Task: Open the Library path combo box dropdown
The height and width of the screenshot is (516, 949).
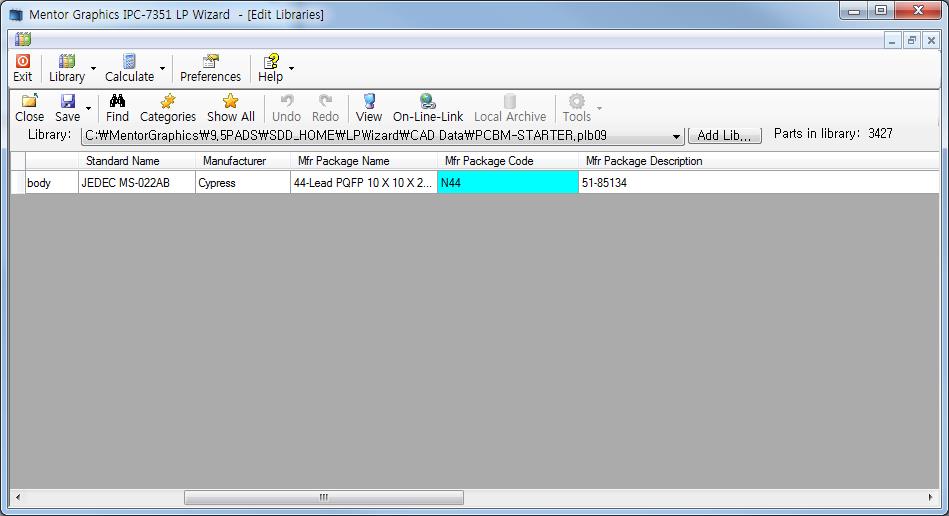Action: click(676, 136)
